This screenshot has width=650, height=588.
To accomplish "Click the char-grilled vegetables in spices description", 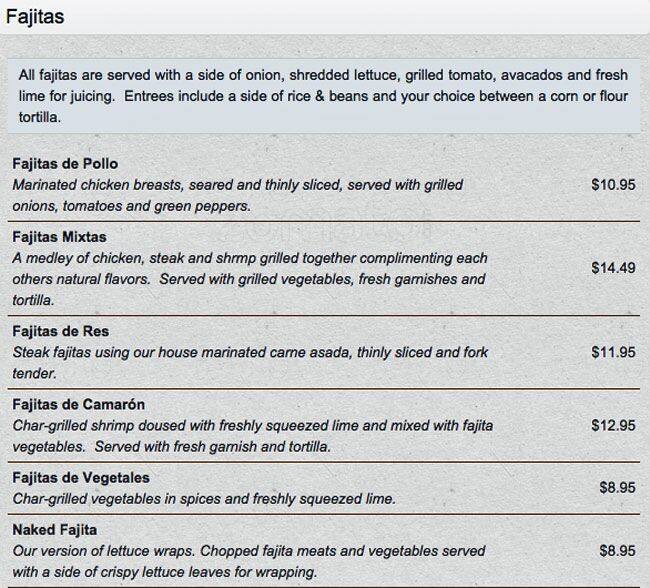I will pyautogui.click(x=204, y=498).
